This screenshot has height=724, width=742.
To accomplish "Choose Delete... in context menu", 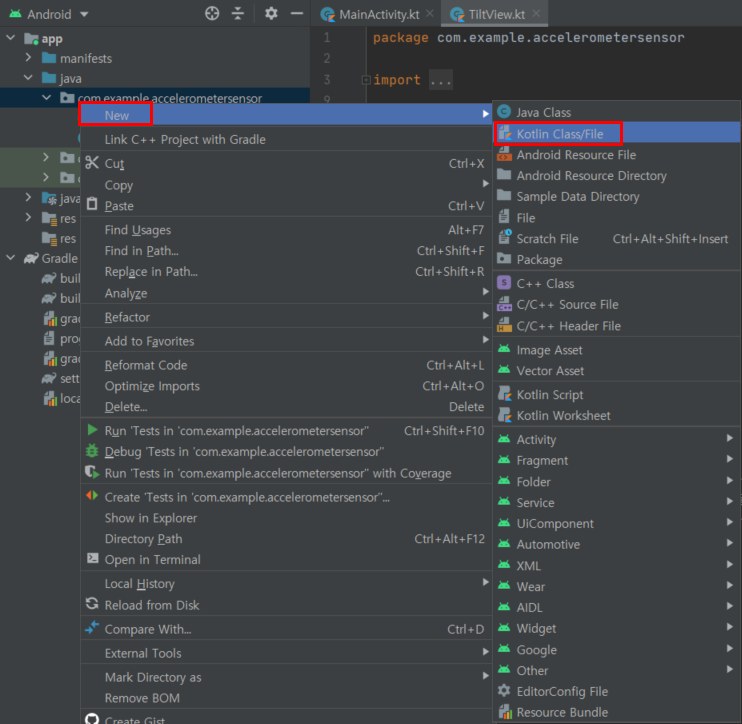I will (x=286, y=407).
